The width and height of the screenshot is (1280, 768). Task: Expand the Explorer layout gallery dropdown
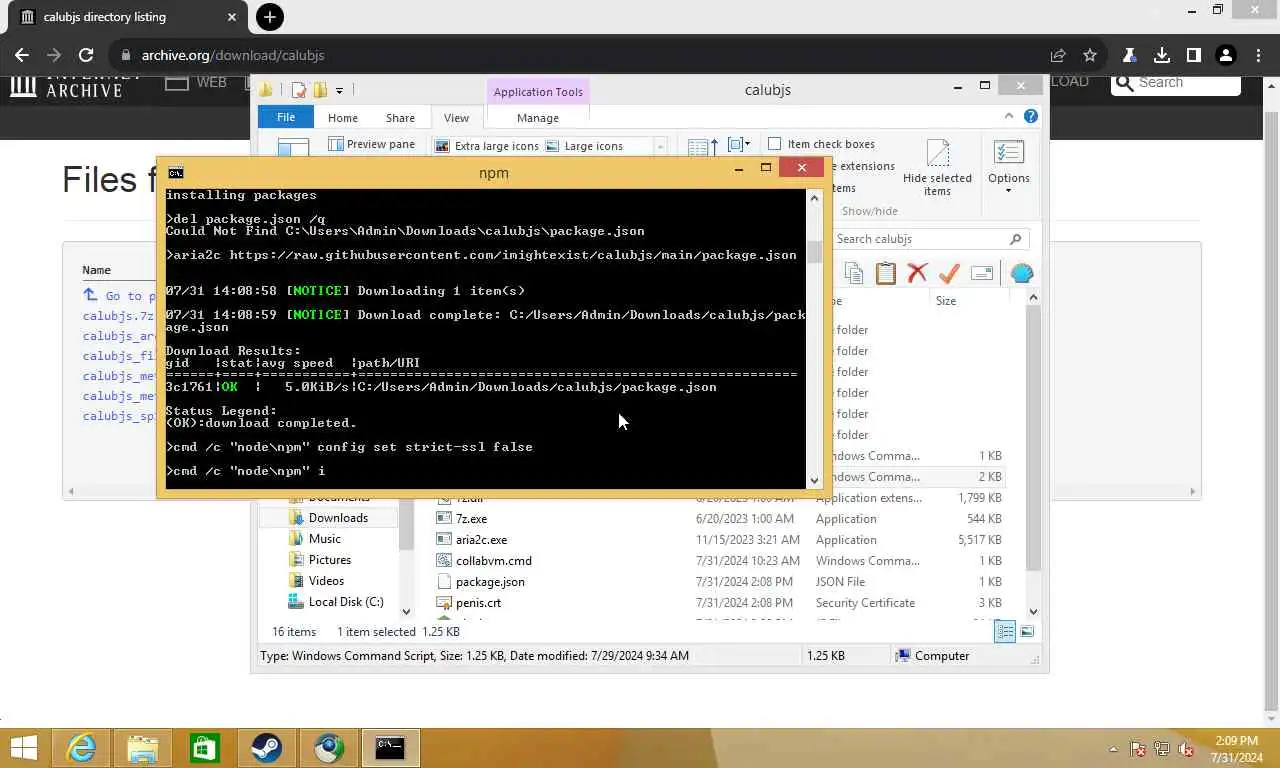(660, 146)
